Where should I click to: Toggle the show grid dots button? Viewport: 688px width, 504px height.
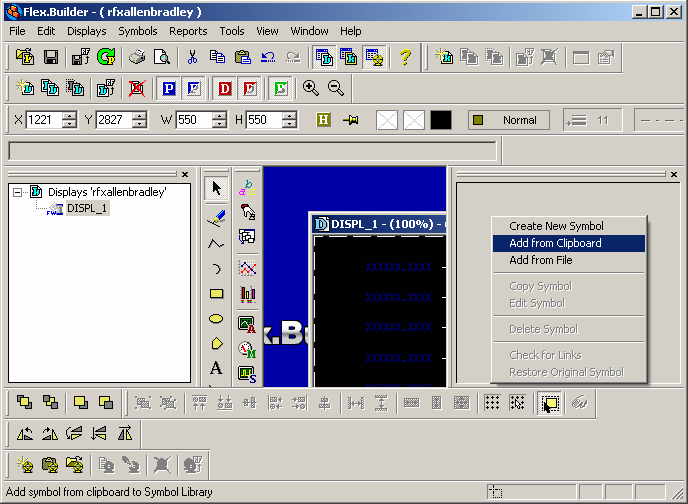pos(492,402)
